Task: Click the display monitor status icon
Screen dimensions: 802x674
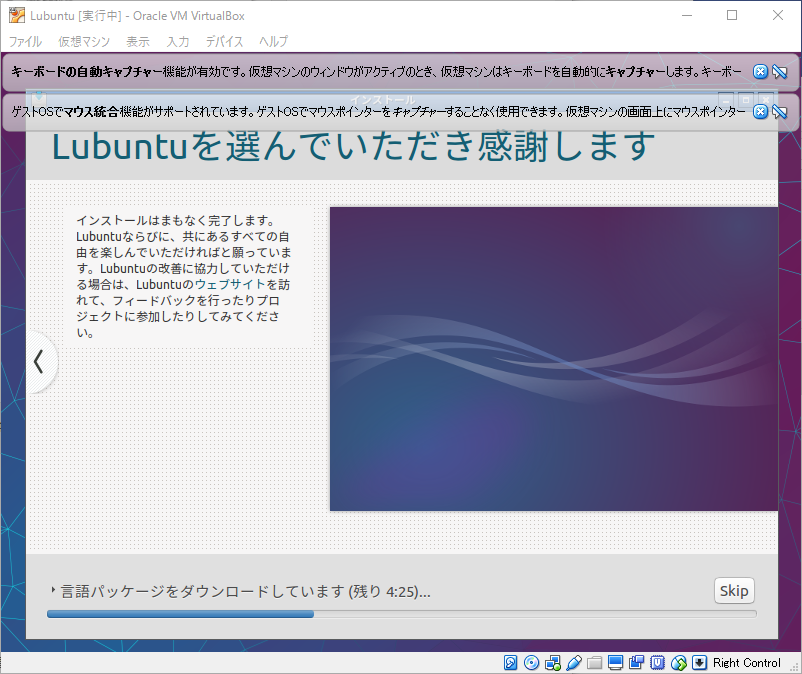Action: click(x=615, y=663)
